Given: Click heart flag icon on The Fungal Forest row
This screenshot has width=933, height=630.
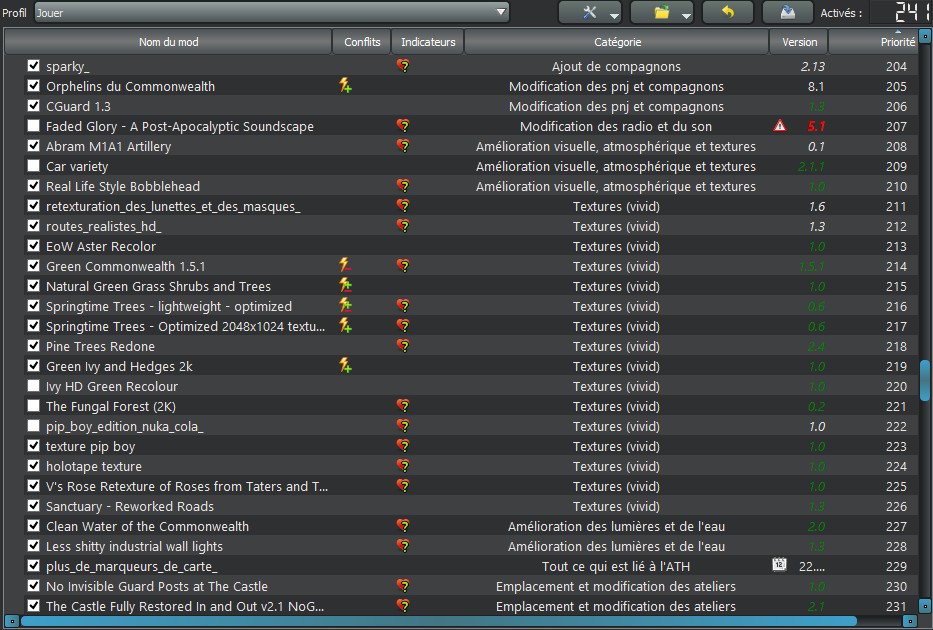Looking at the screenshot, I should pos(403,406).
